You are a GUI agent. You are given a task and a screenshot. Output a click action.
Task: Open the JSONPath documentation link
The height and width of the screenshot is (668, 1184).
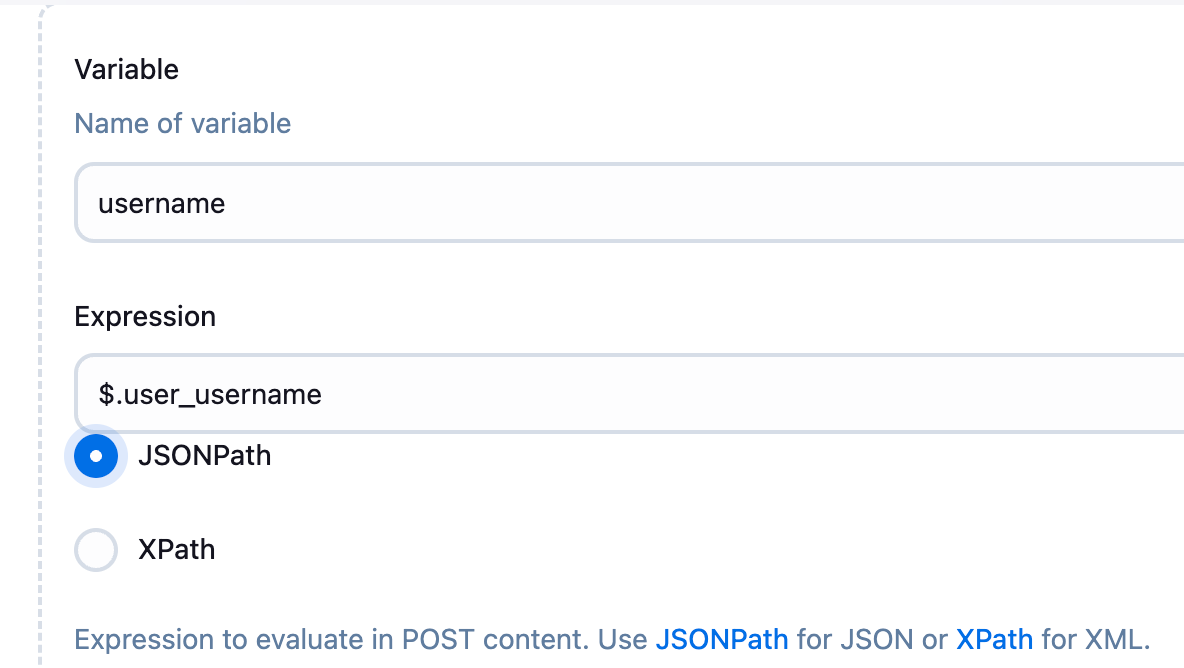pyautogui.click(x=721, y=639)
